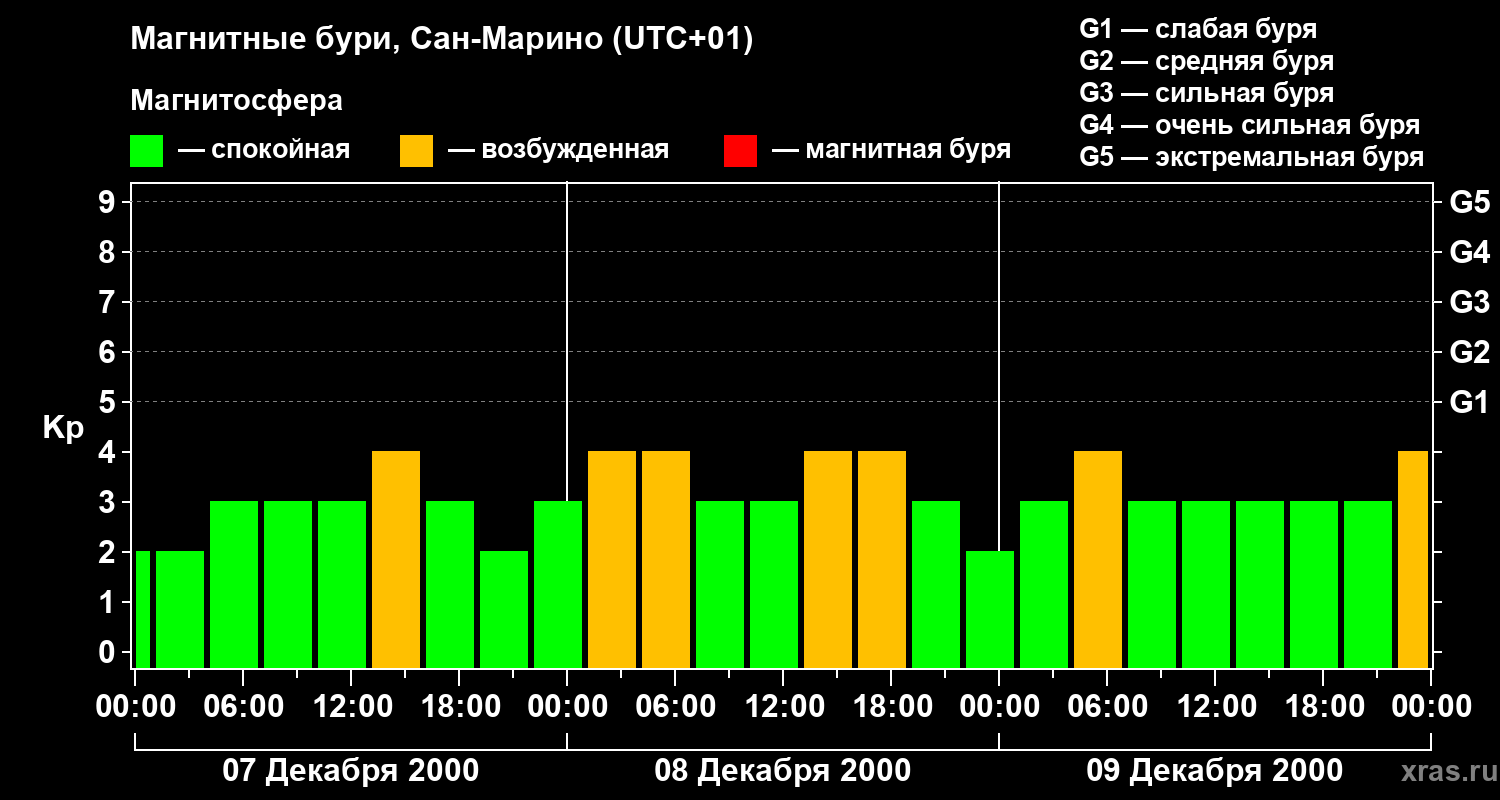The height and width of the screenshot is (800, 1500).
Task: Click legend line 'G3 — сильная буря'
Action: point(1207,93)
